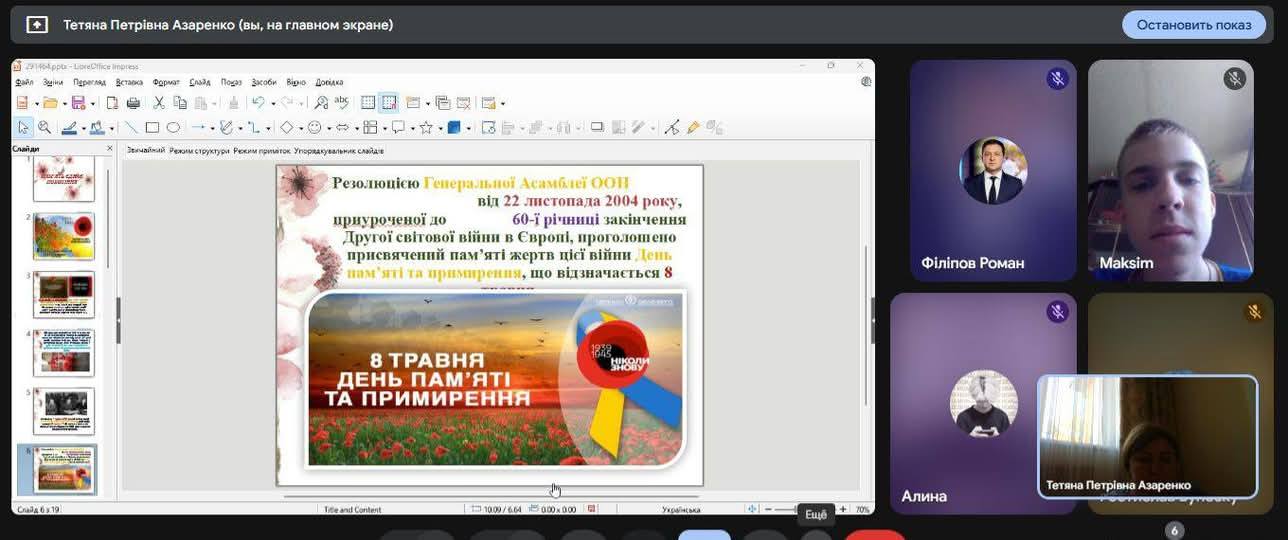Select the Ellipse drawing tool

(x=173, y=128)
